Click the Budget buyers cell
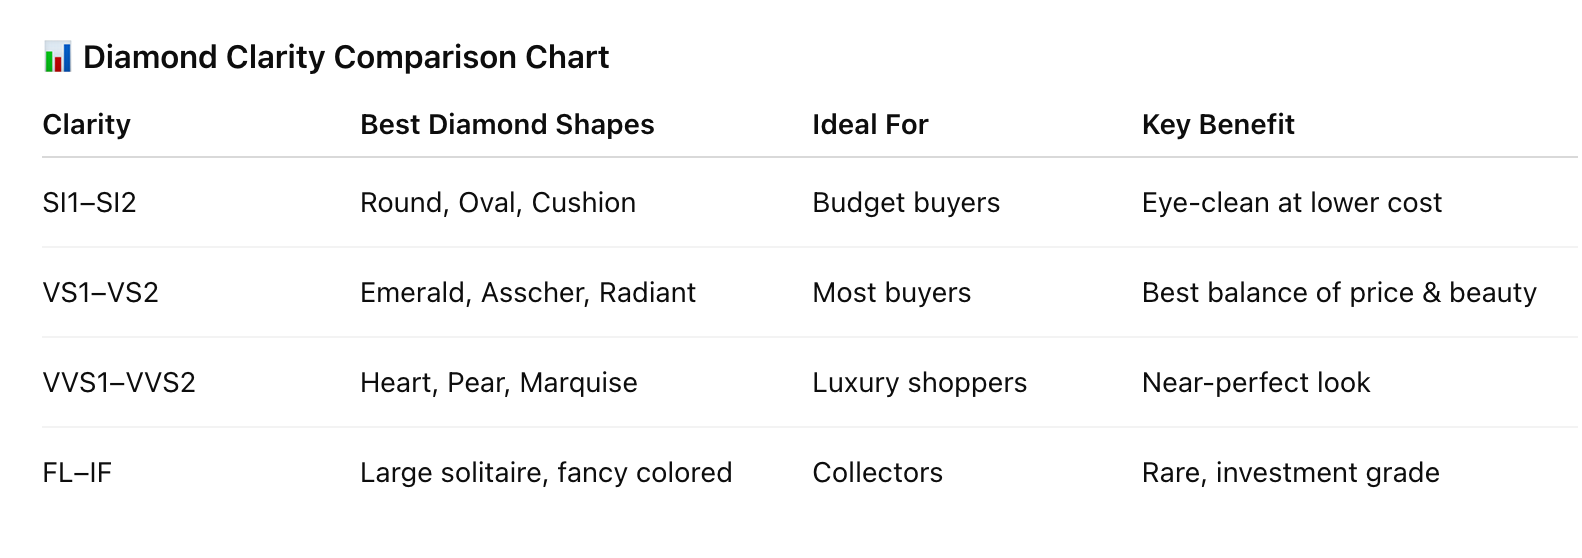This screenshot has height=558, width=1582. point(906,202)
